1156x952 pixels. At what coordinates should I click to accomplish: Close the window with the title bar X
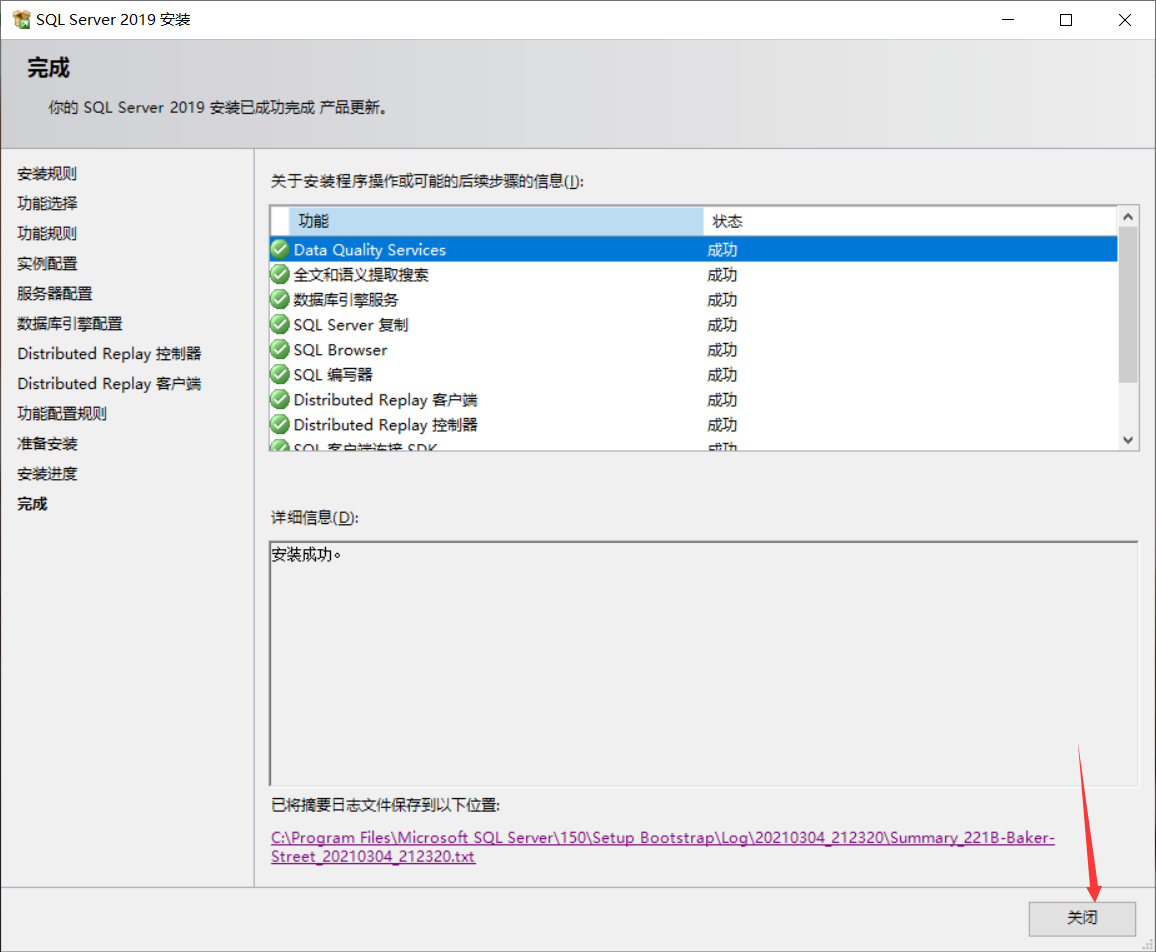1124,20
